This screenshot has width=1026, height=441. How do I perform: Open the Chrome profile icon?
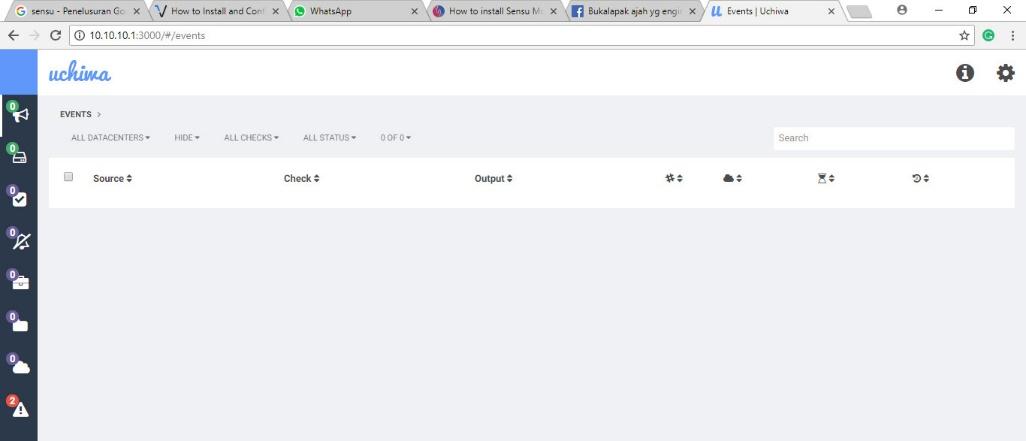pos(902,10)
